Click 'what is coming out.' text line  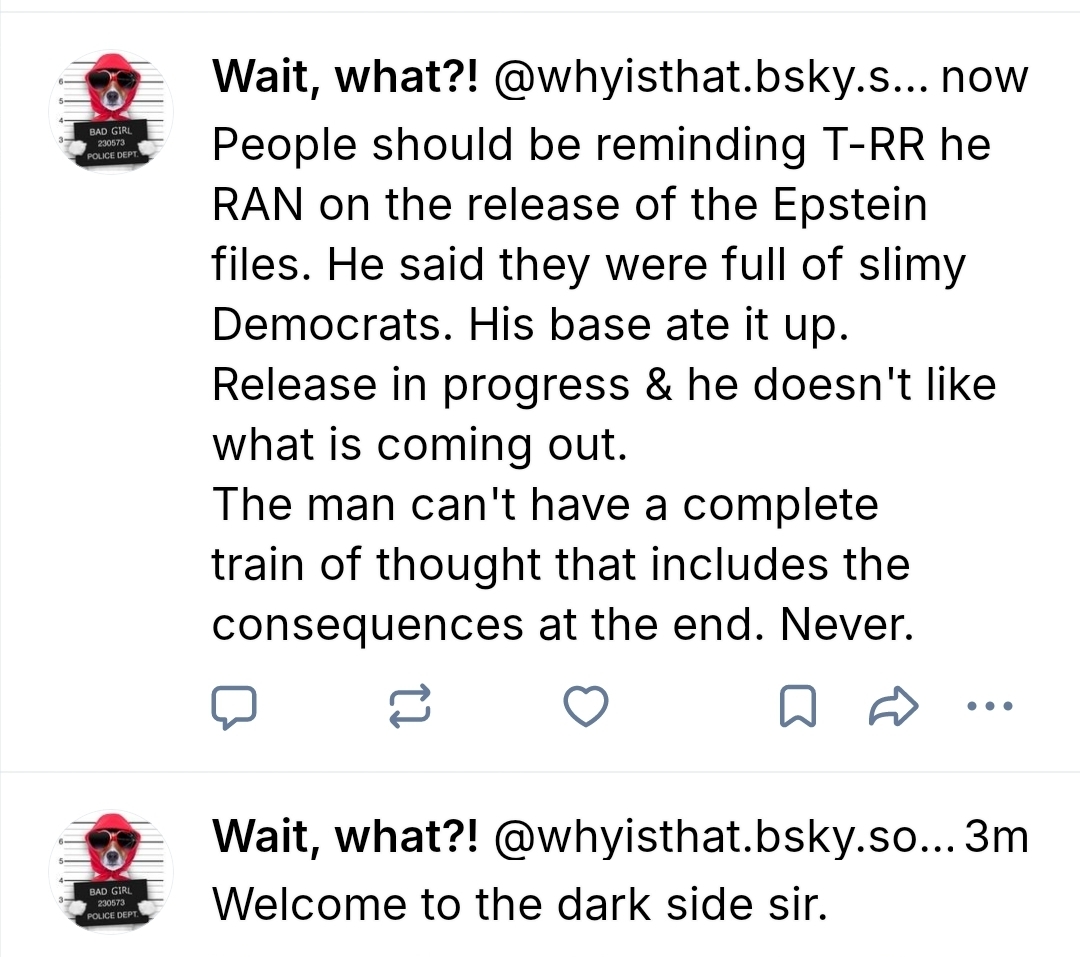click(x=419, y=445)
